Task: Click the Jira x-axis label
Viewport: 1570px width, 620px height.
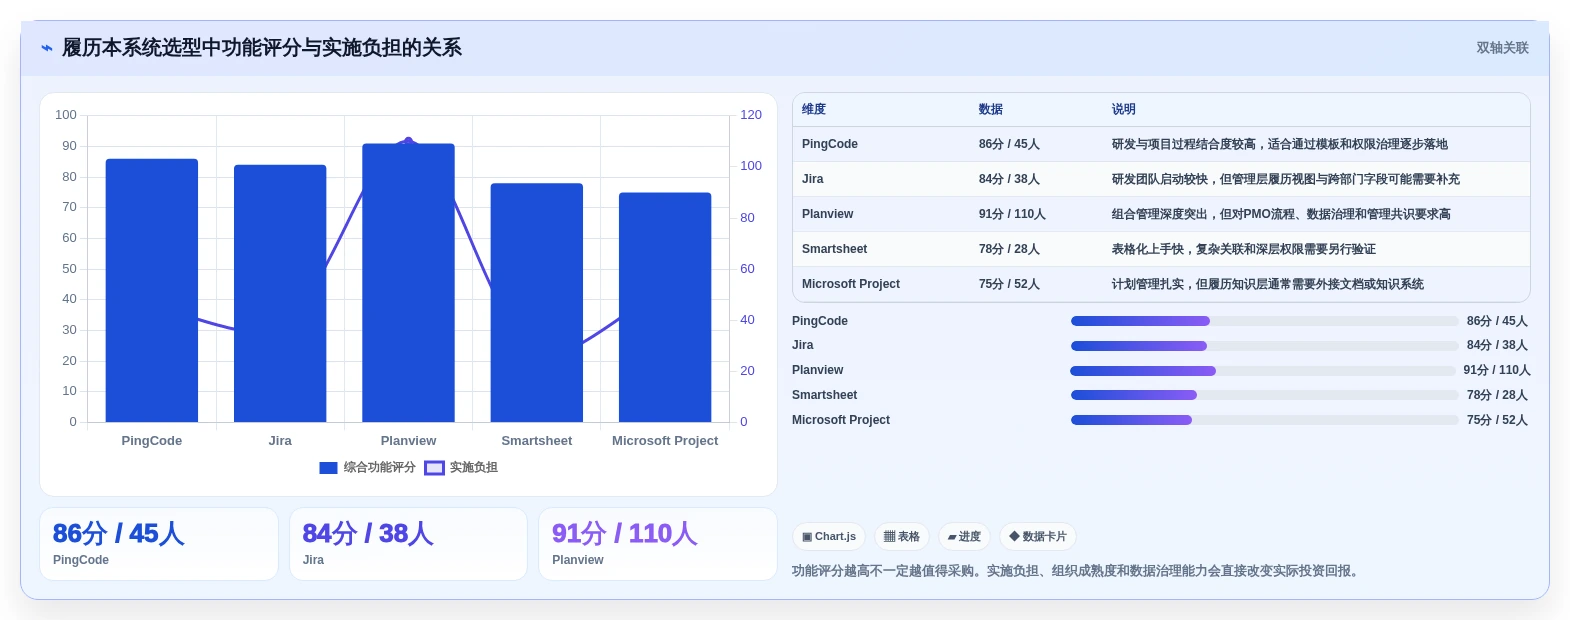Action: tap(280, 441)
